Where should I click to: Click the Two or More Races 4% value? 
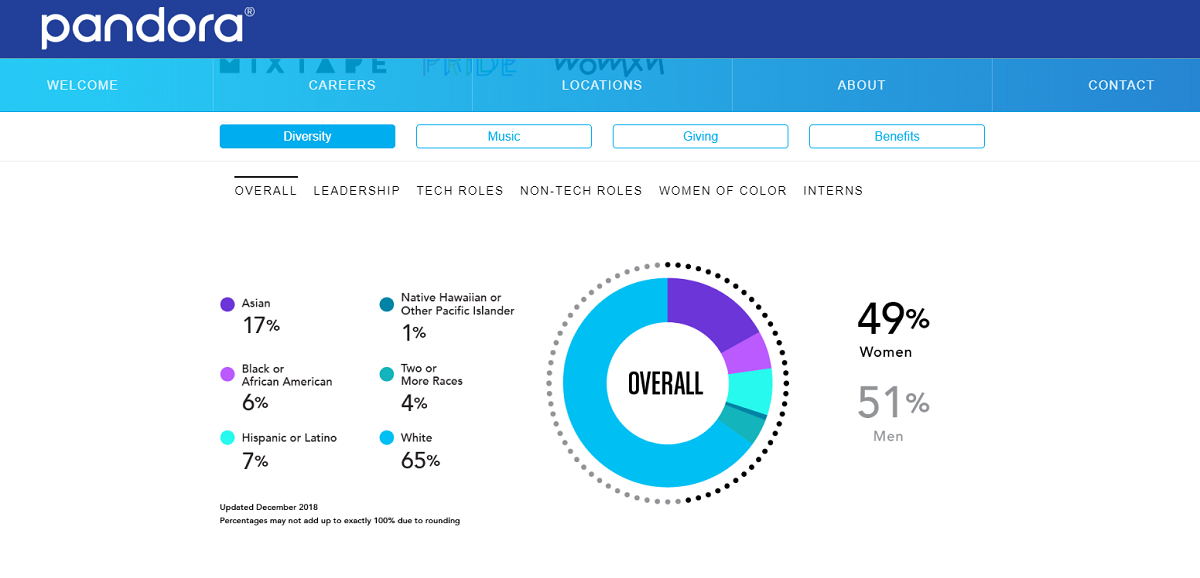(x=415, y=402)
